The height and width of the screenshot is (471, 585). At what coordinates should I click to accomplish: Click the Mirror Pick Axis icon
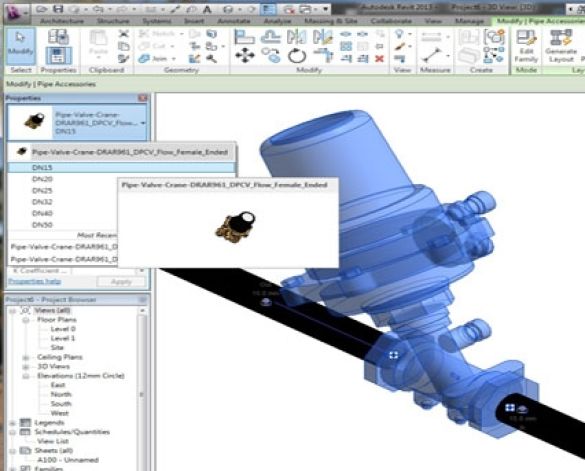[297, 37]
